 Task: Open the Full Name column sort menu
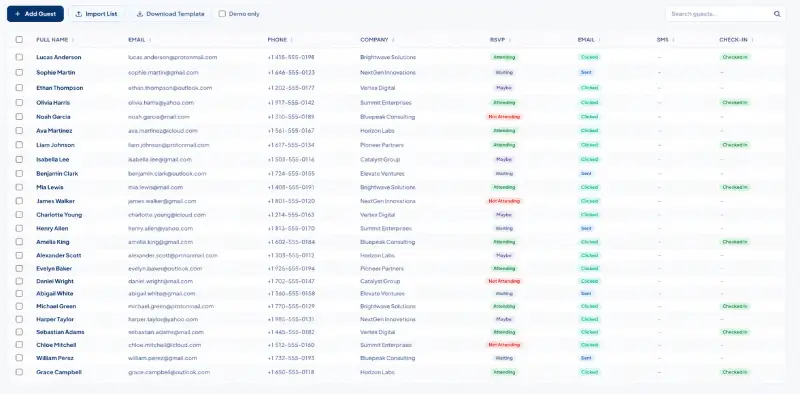click(73, 40)
